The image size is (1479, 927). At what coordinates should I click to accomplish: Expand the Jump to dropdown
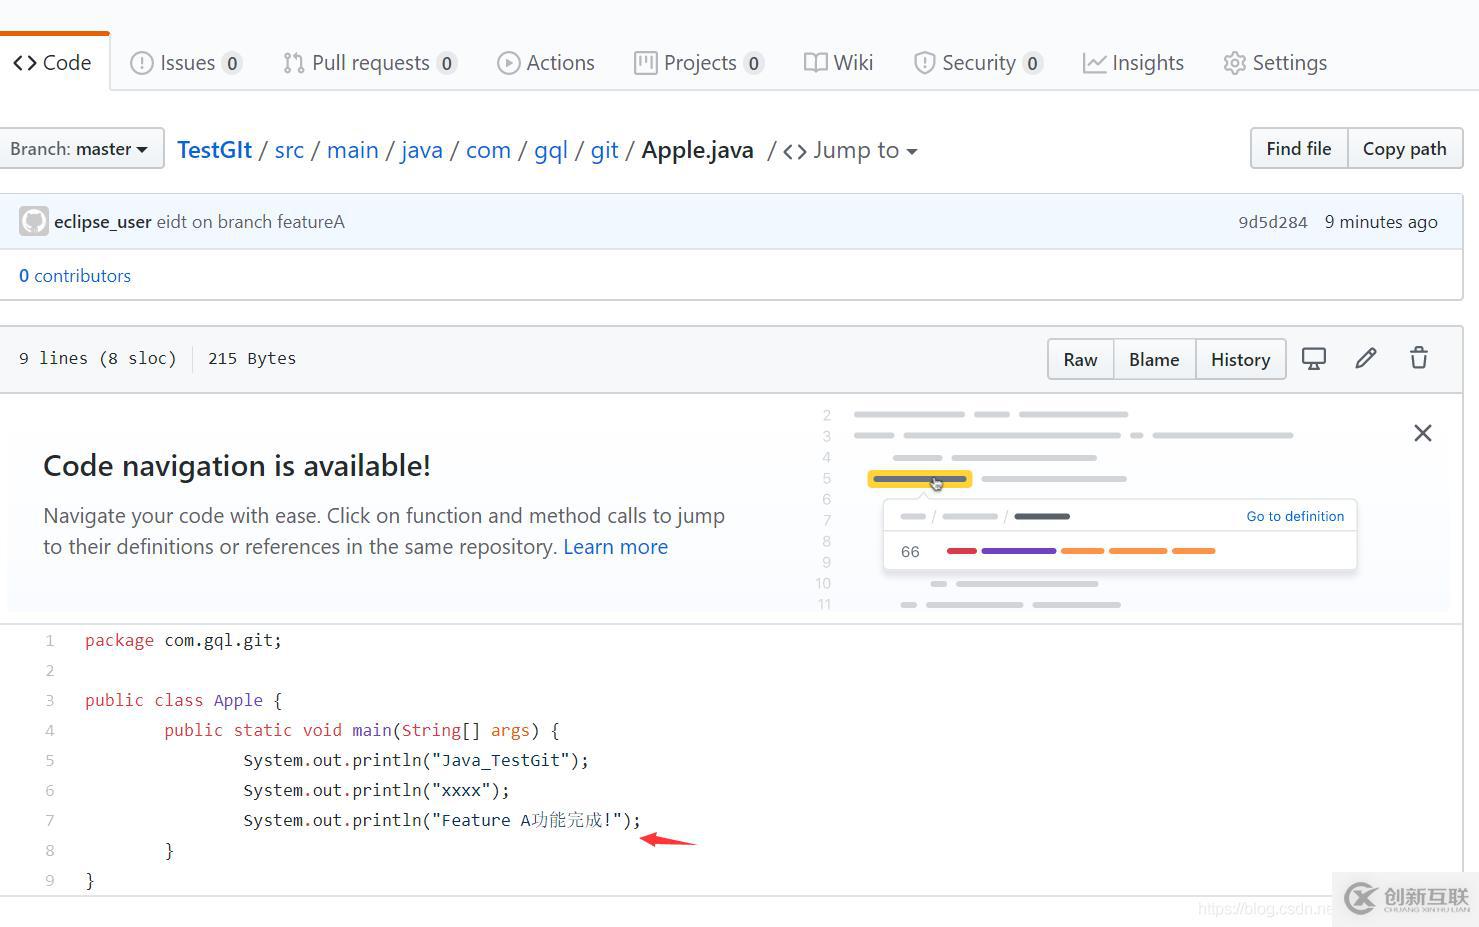pos(851,150)
